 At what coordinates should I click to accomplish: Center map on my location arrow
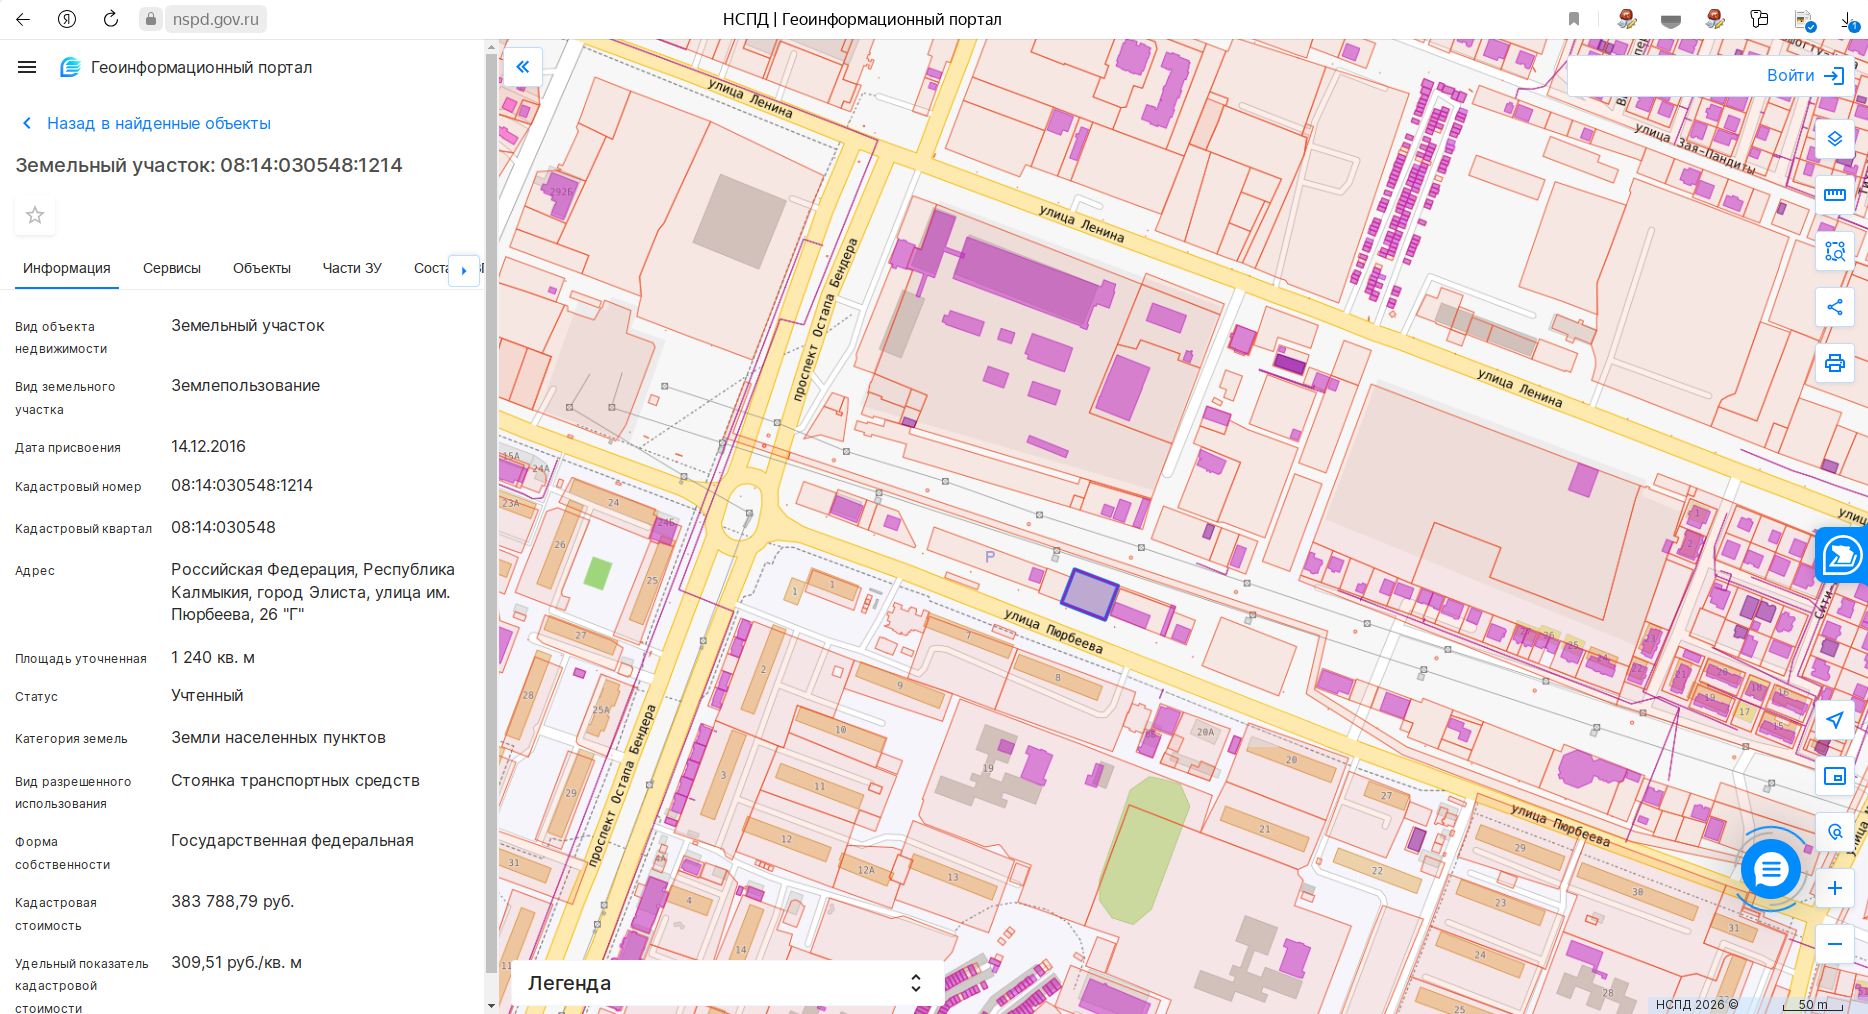pyautogui.click(x=1834, y=720)
